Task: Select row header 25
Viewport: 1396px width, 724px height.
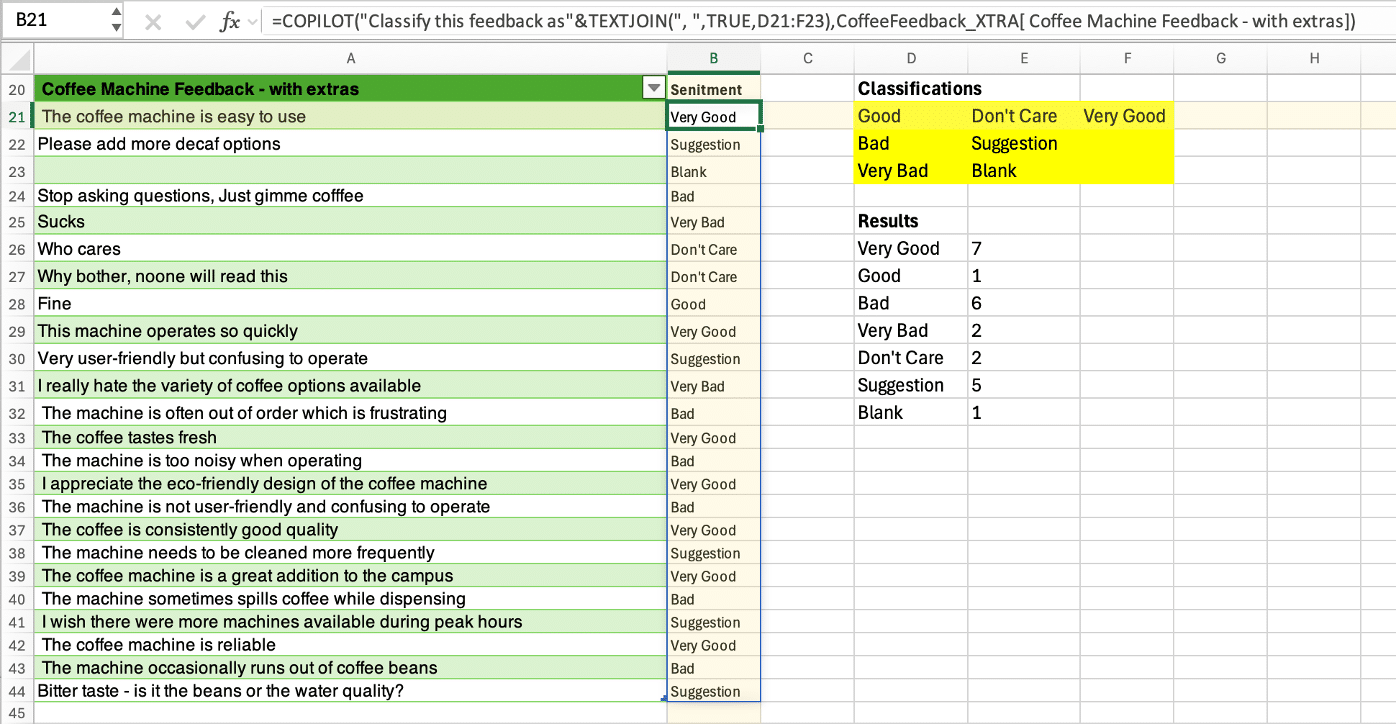Action: pos(16,221)
